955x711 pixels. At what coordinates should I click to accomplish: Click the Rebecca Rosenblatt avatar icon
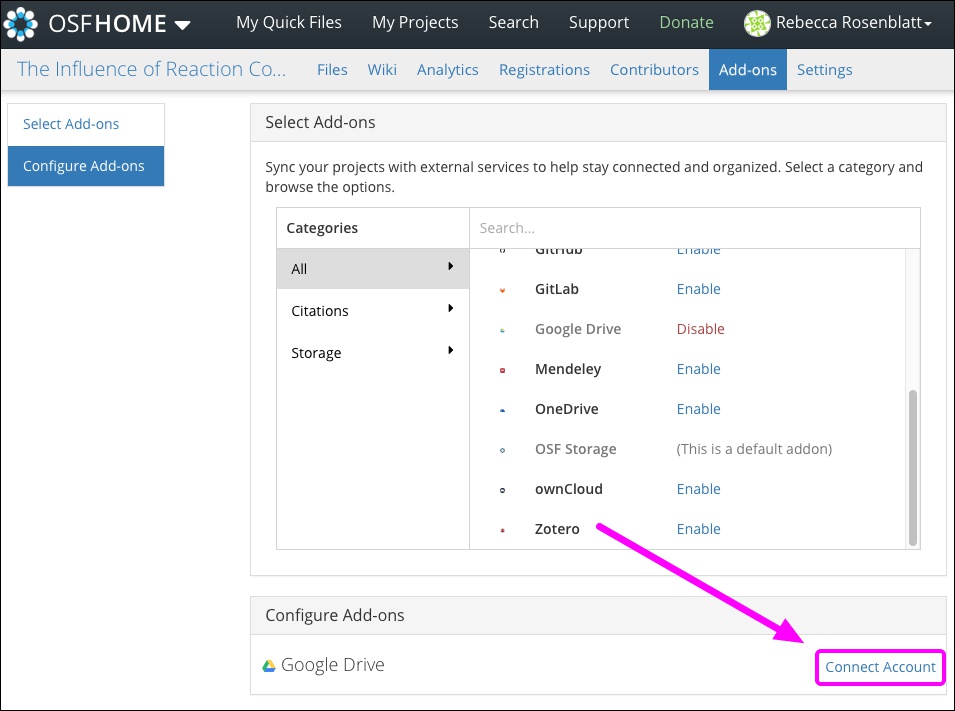[x=757, y=23]
